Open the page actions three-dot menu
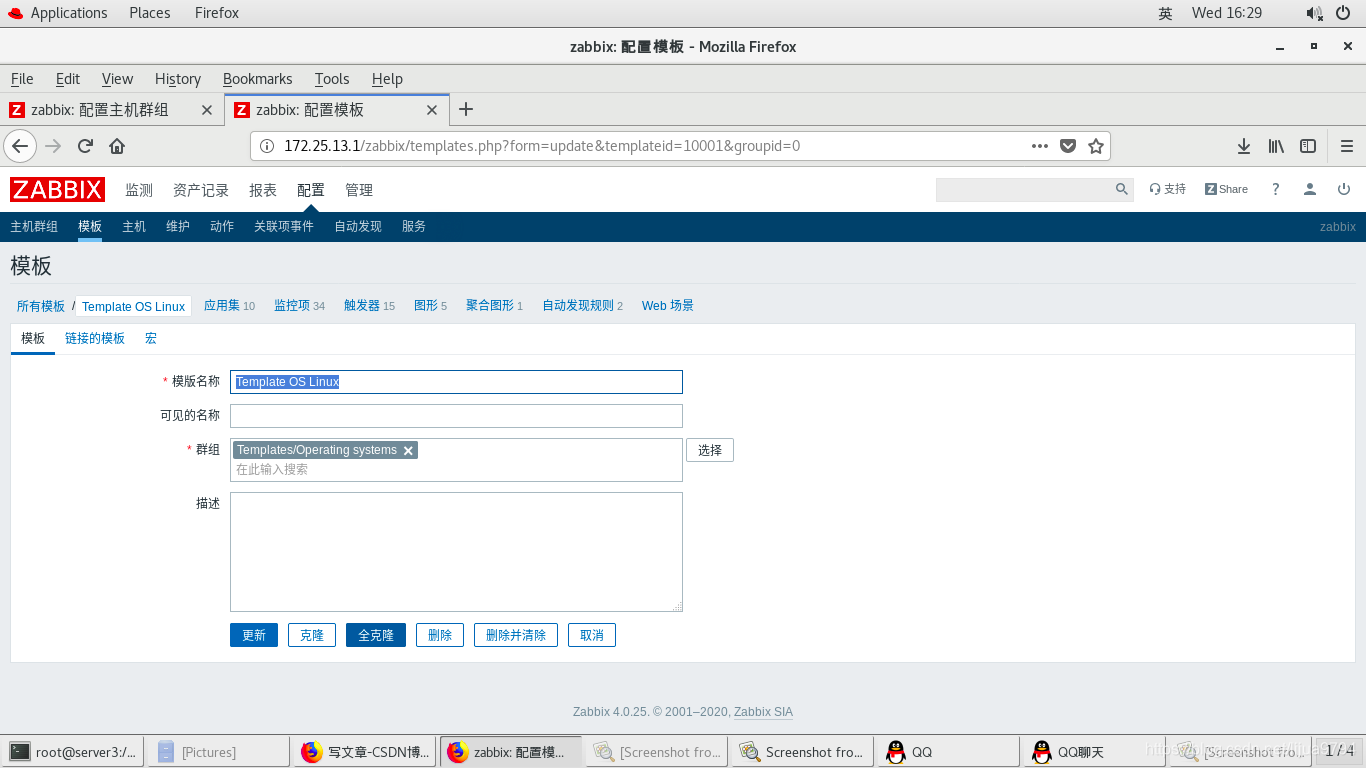1366x768 pixels. pos(1040,146)
